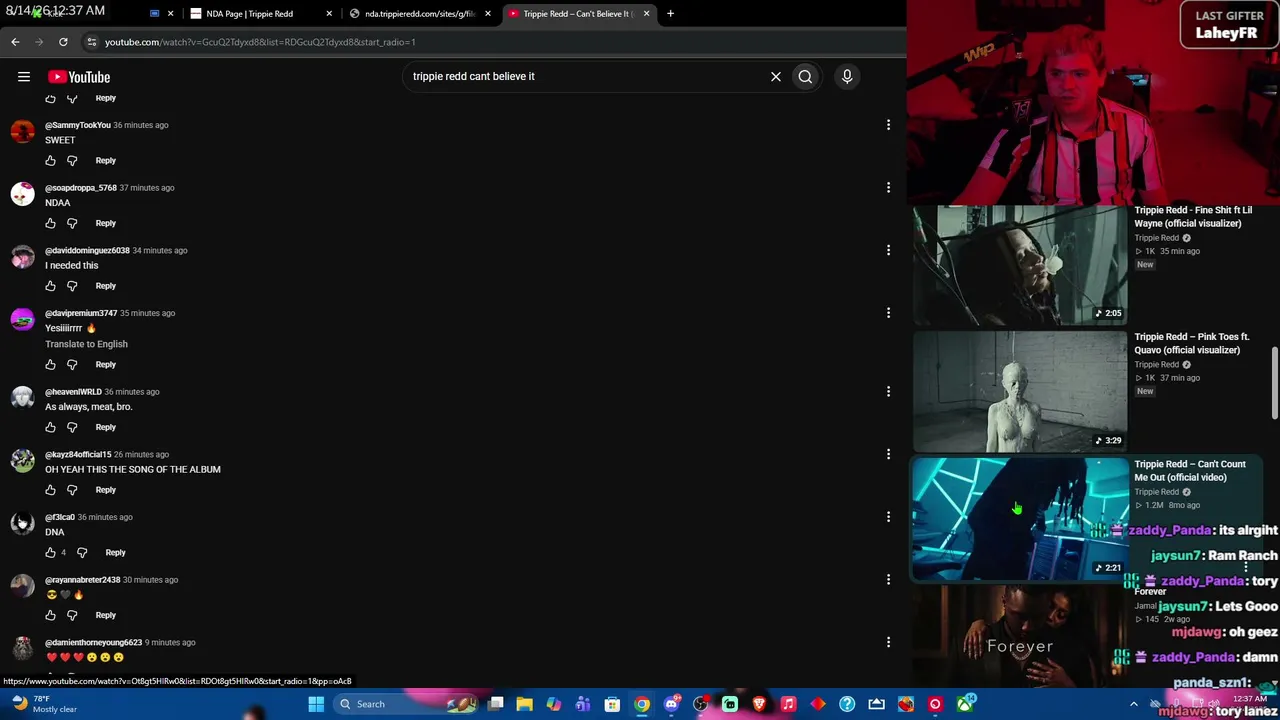Close the nda.trippieredd.com tab
The height and width of the screenshot is (720, 1280).
coord(488,14)
